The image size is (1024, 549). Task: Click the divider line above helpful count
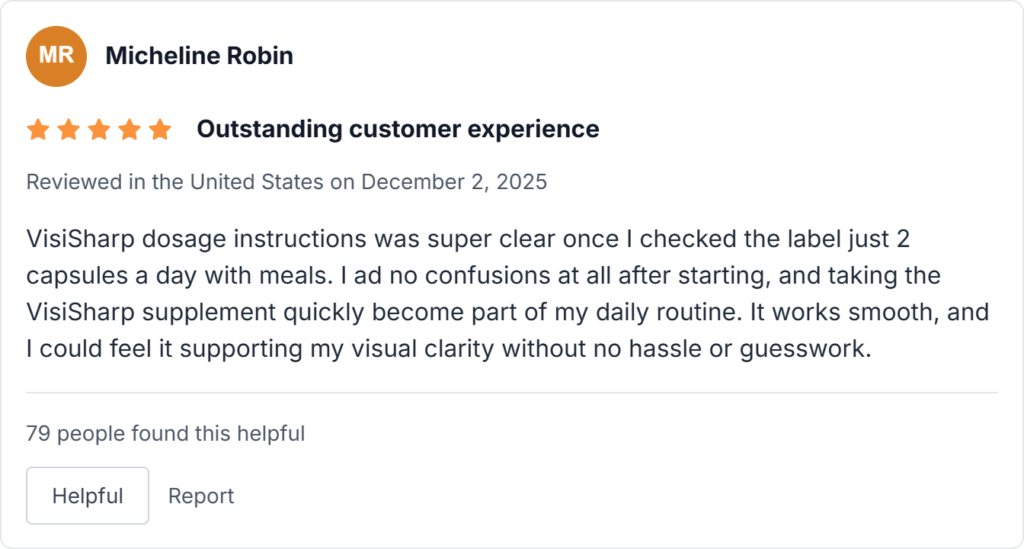[511, 393]
